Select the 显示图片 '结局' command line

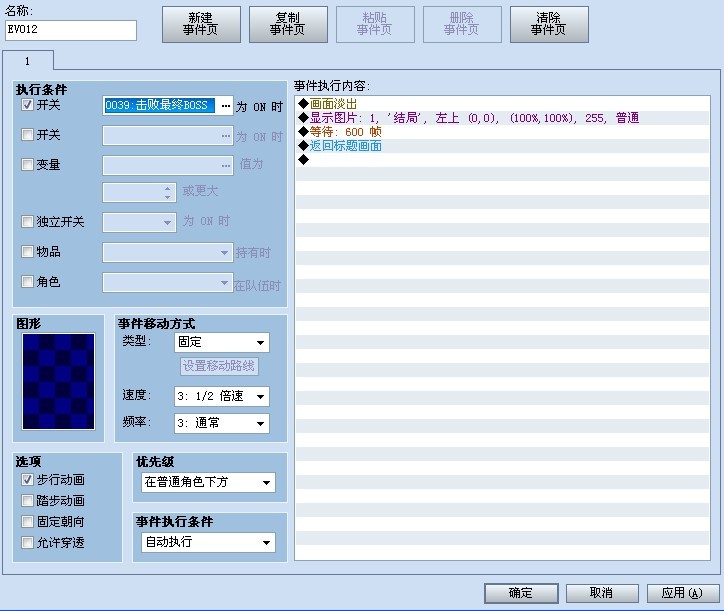502,118
